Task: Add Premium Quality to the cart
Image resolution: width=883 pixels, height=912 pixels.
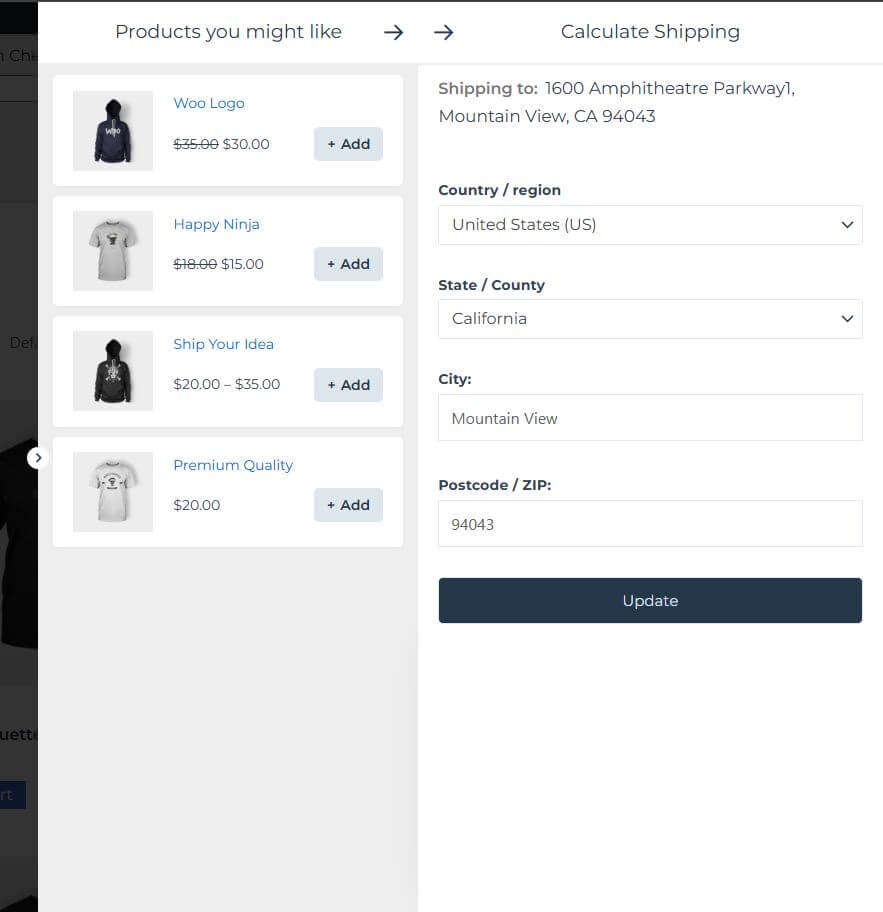Action: coord(348,505)
